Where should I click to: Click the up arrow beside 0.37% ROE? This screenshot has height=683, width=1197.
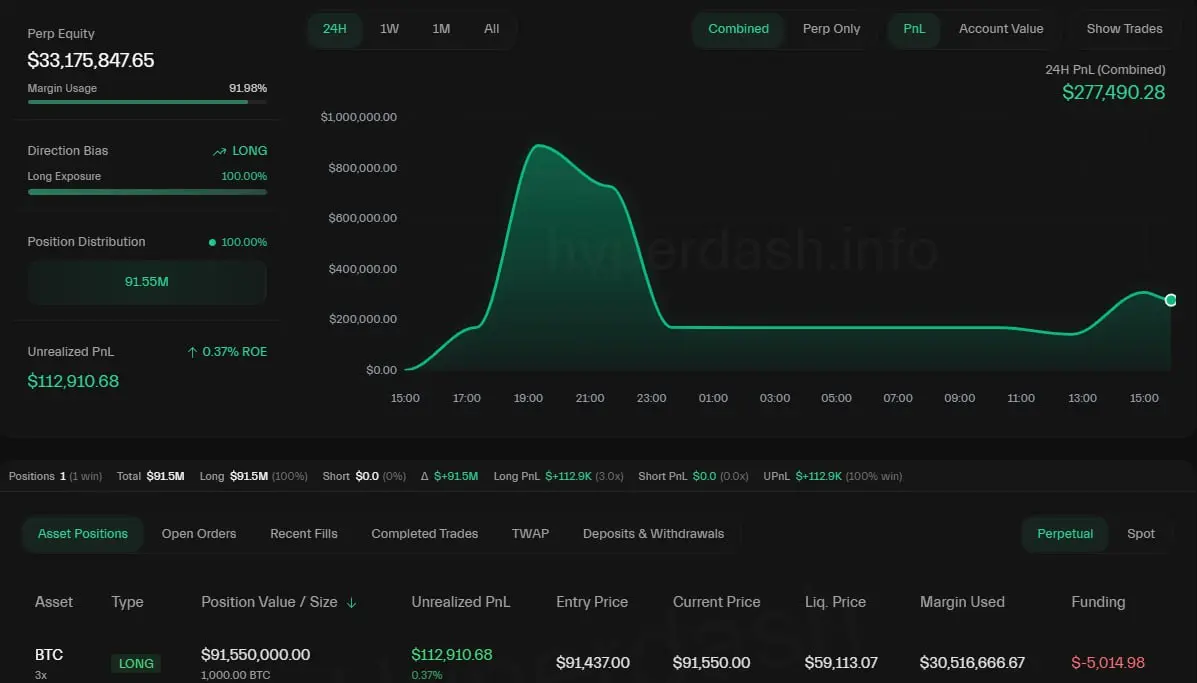pos(192,352)
